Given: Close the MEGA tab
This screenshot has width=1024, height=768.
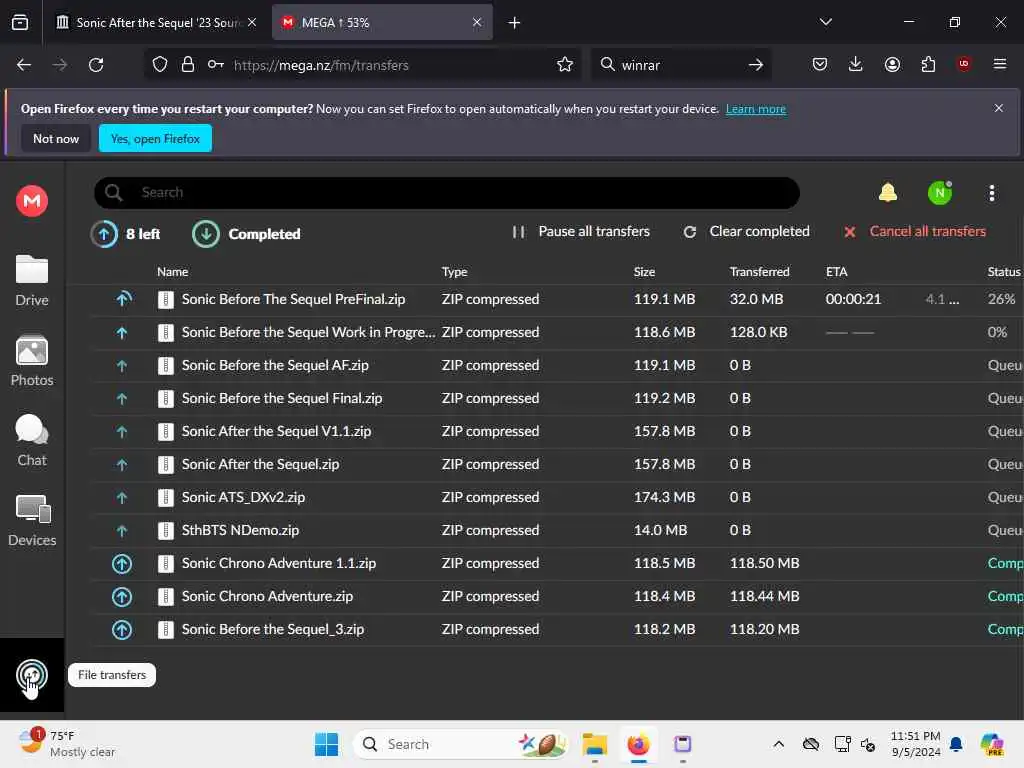Looking at the screenshot, I should (x=477, y=23).
